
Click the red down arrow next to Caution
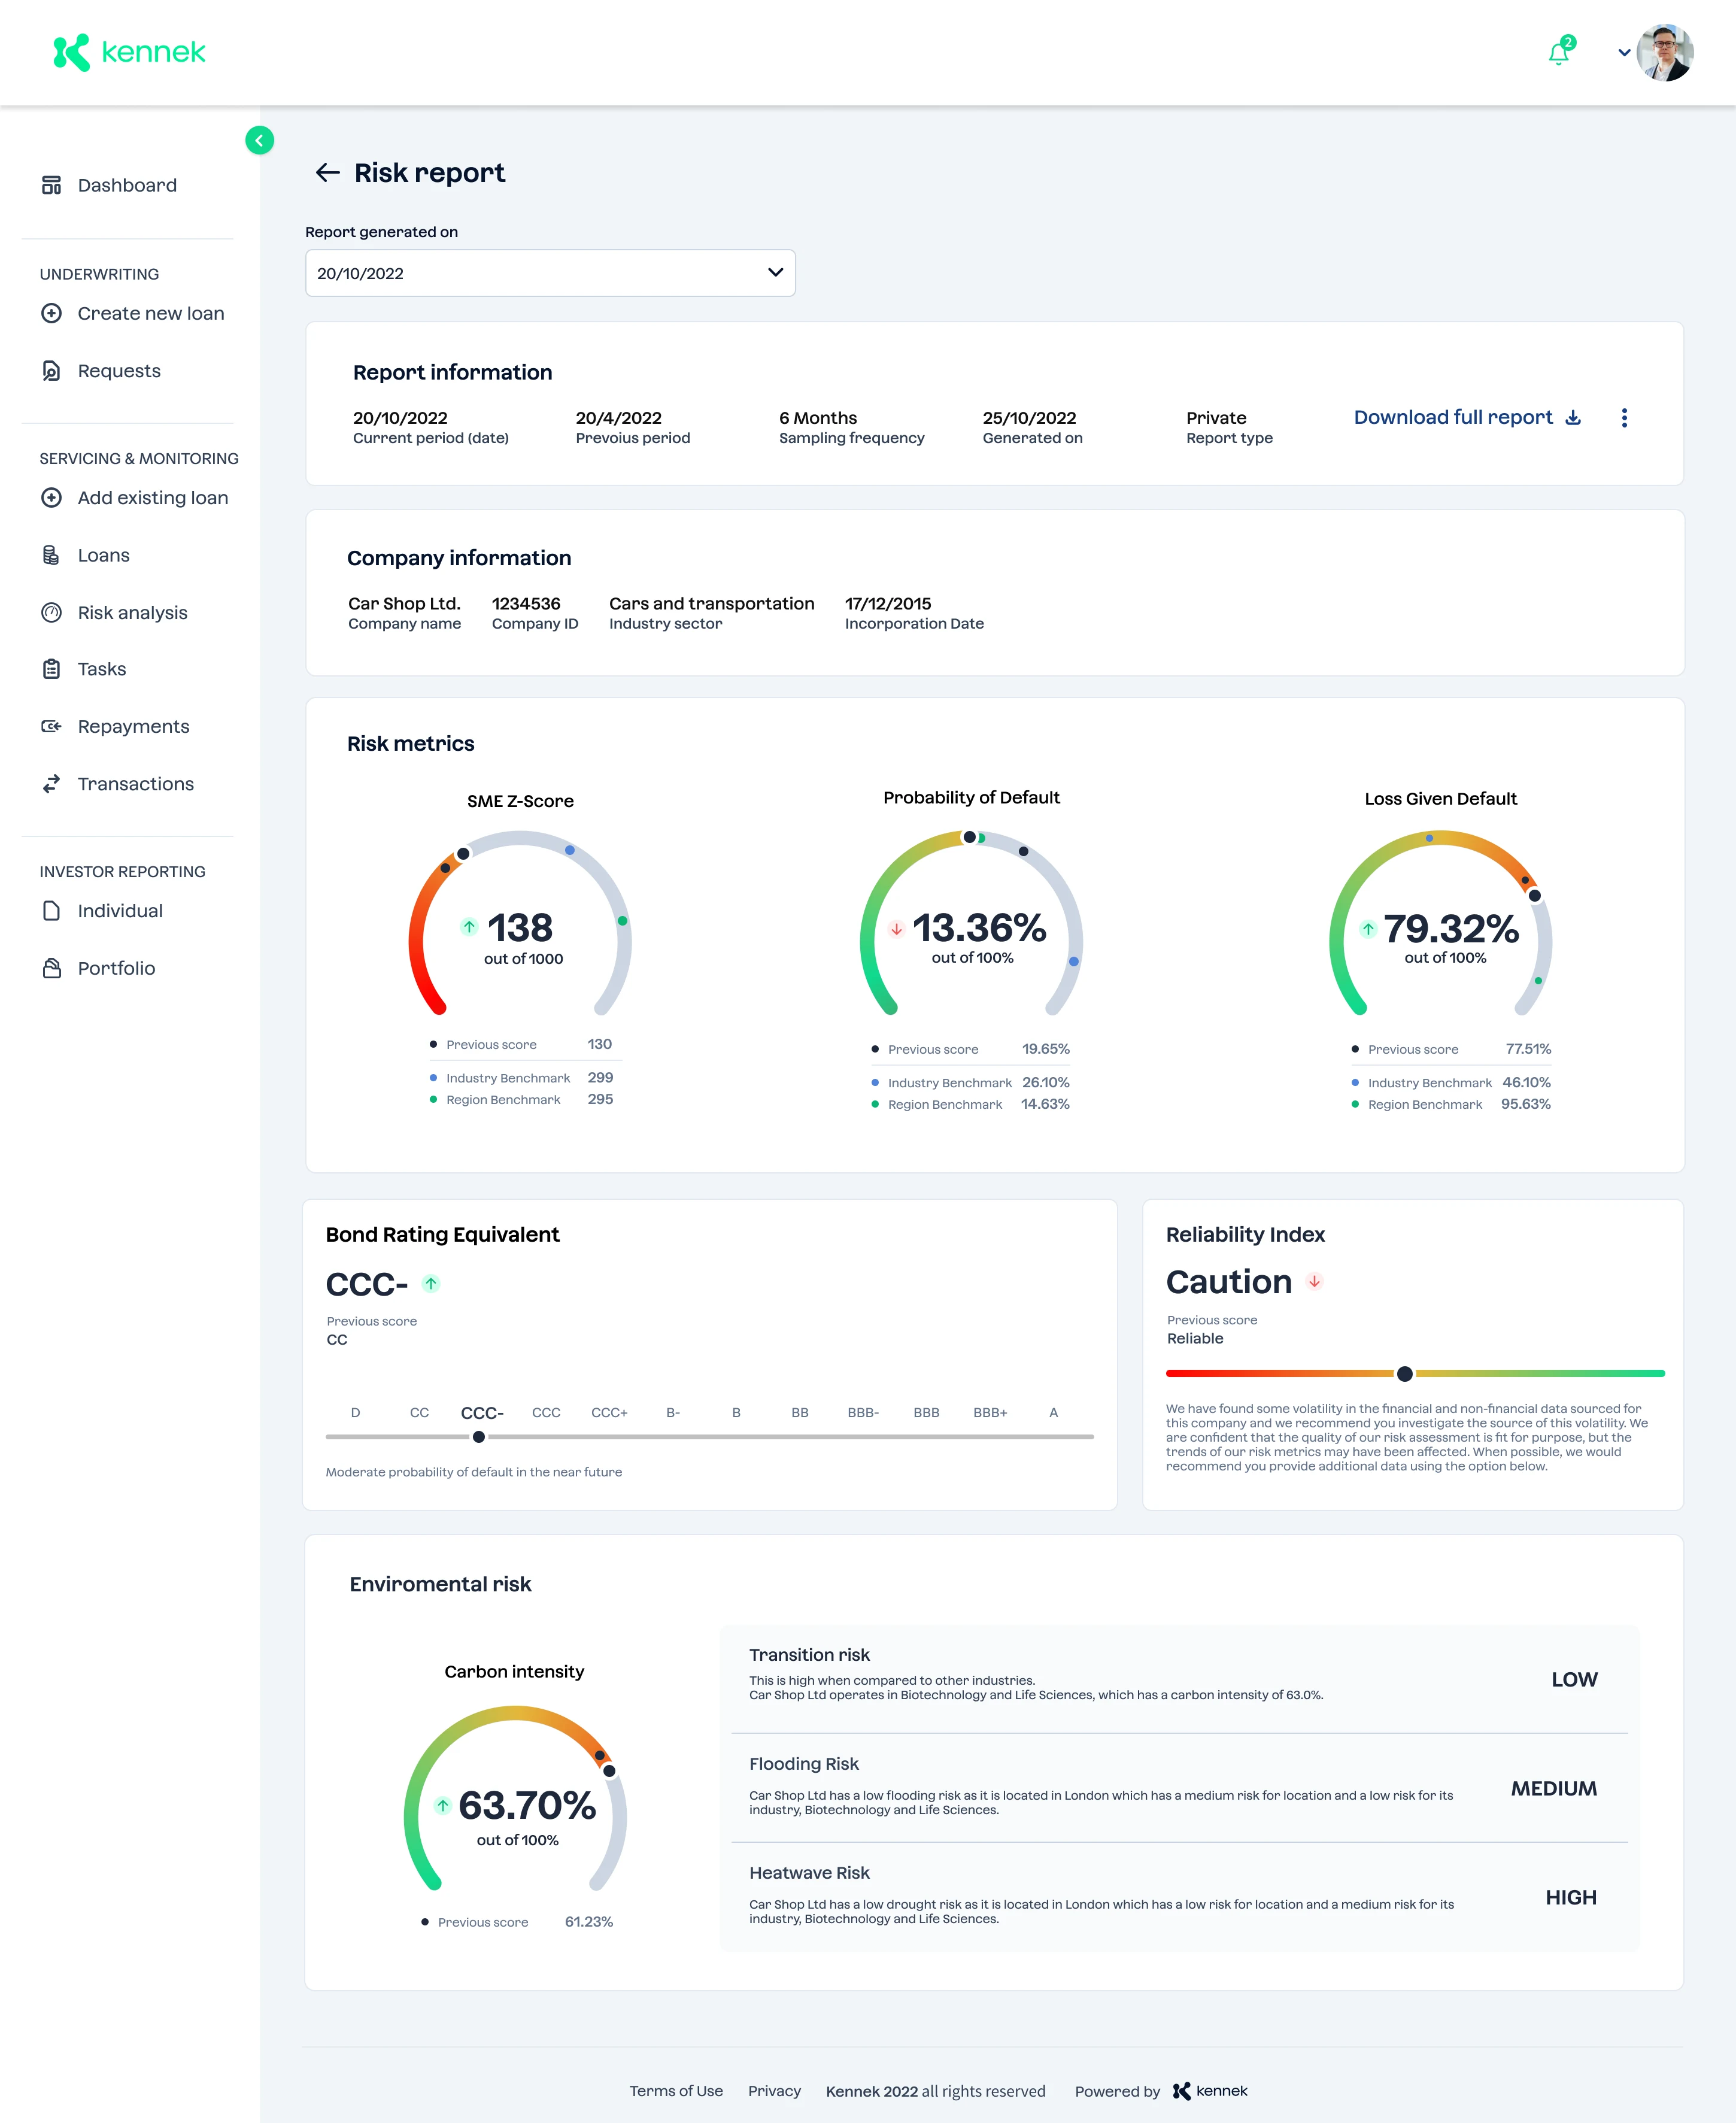[x=1315, y=1281]
